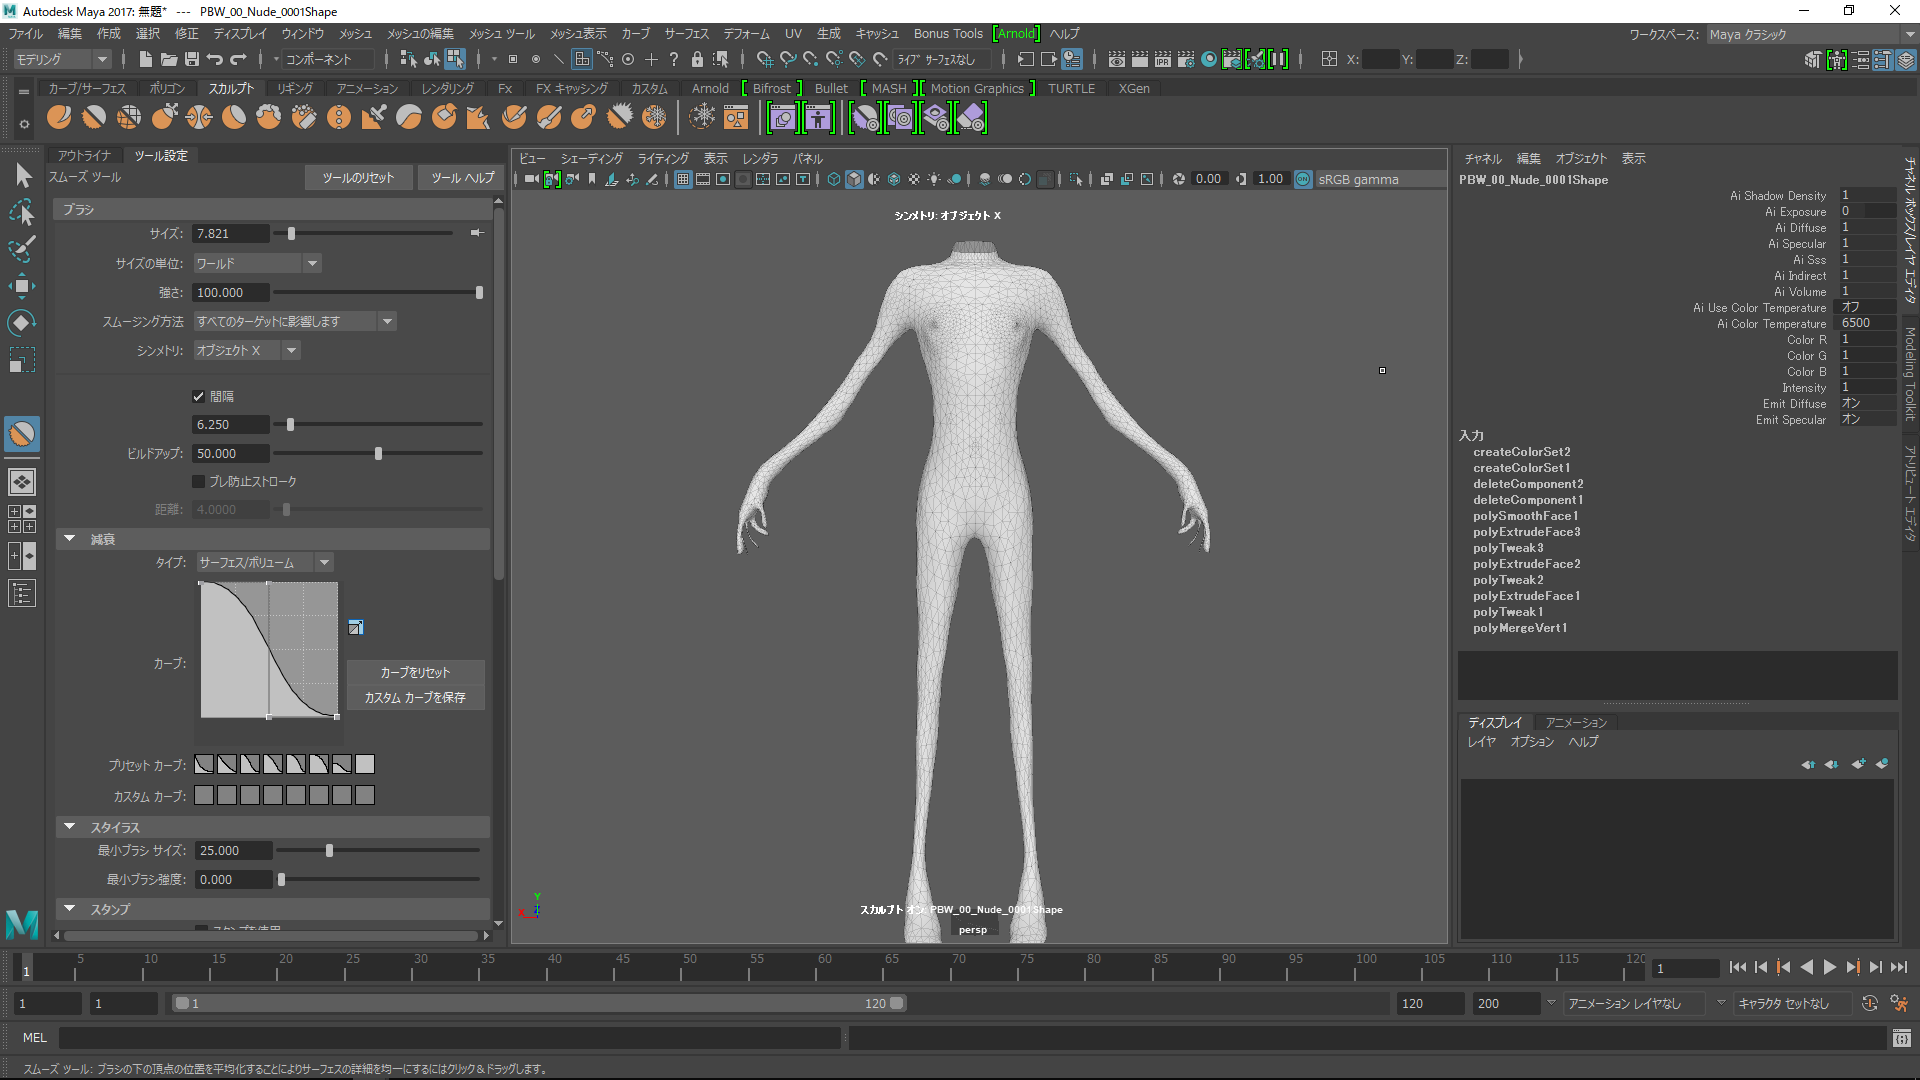This screenshot has width=1920, height=1080.
Task: Choose the Select tool arrow in toolbox
Action: (22, 176)
